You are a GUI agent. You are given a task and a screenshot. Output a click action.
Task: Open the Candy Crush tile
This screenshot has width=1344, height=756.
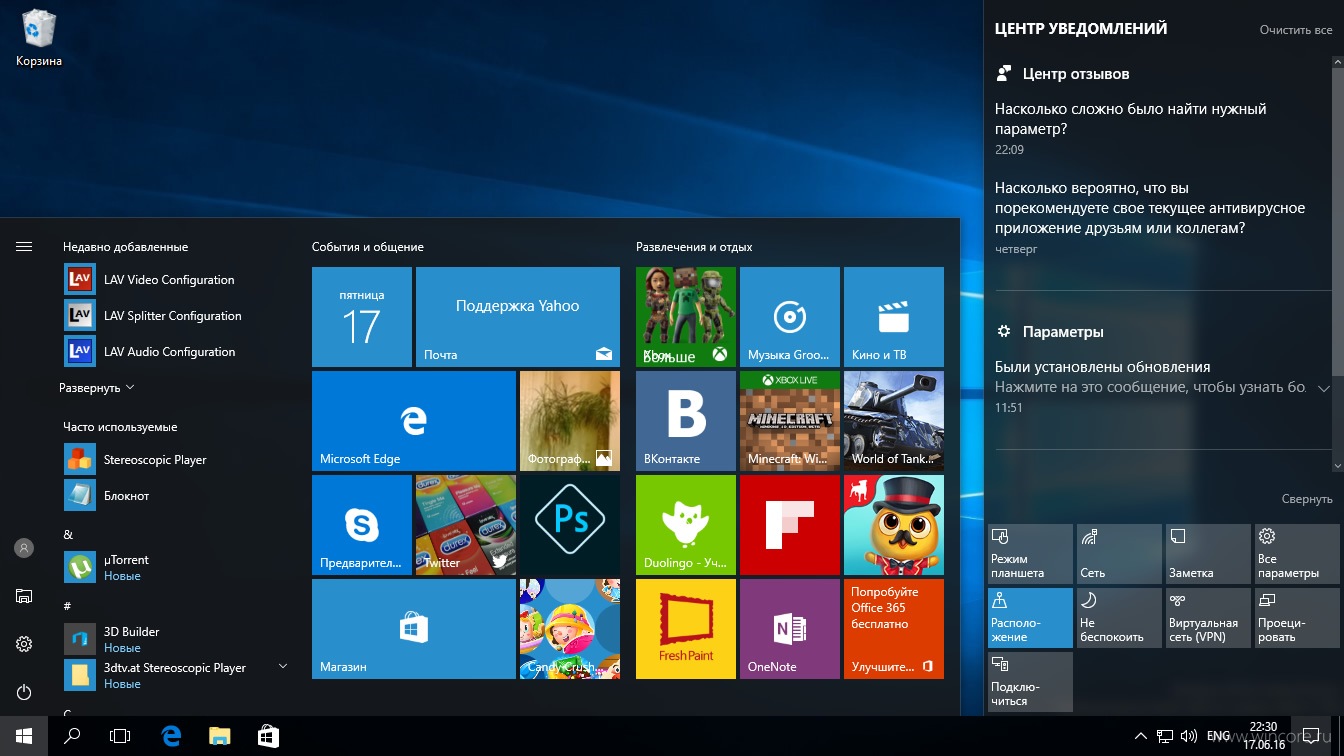[570, 629]
